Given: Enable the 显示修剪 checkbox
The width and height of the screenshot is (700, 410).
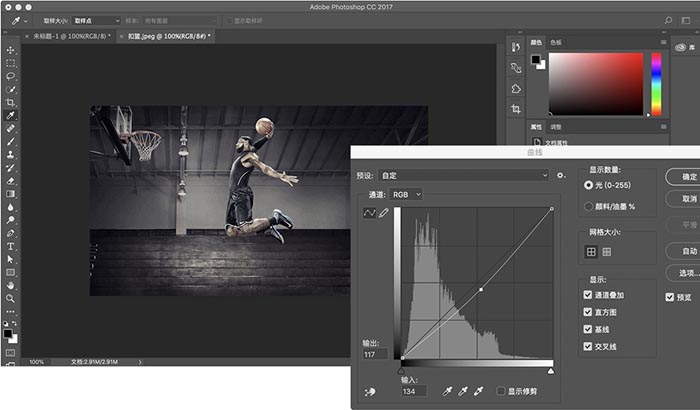Looking at the screenshot, I should pos(501,391).
